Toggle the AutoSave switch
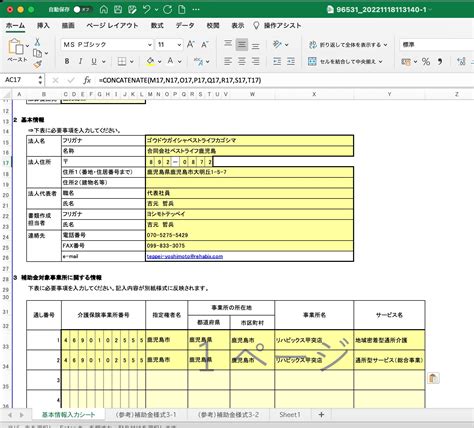474x428 pixels. click(x=82, y=10)
